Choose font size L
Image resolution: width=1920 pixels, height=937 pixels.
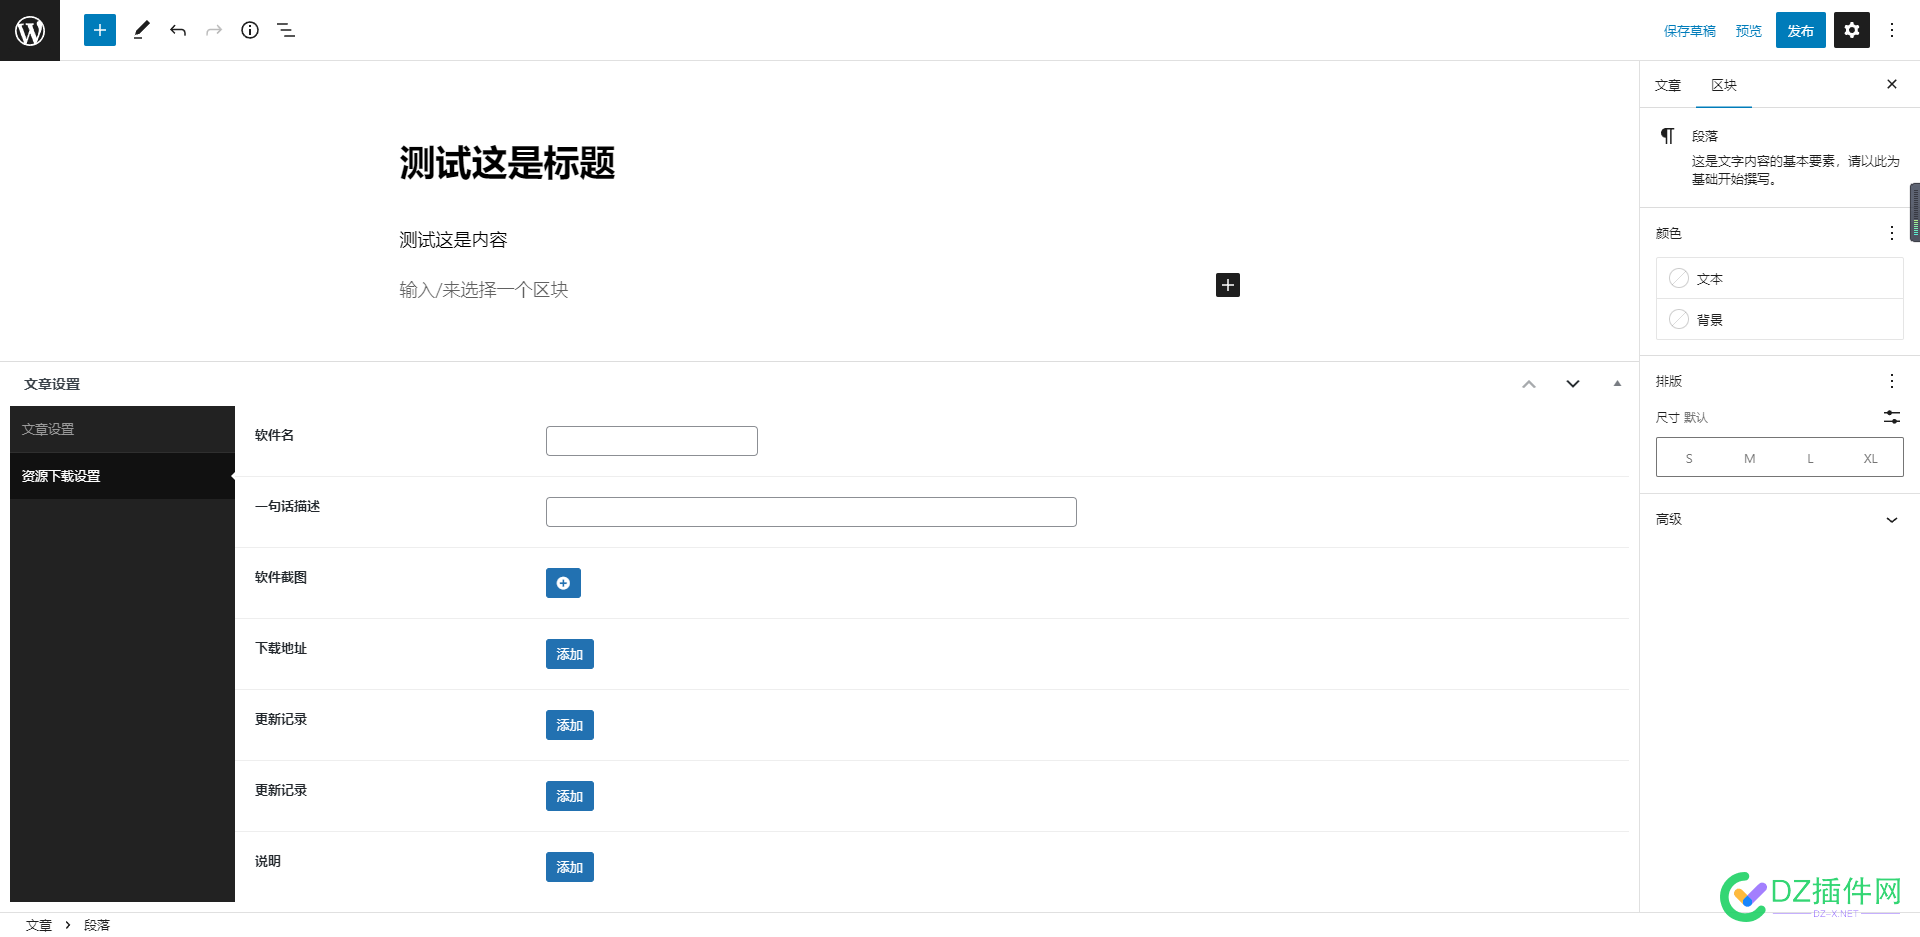(1810, 458)
